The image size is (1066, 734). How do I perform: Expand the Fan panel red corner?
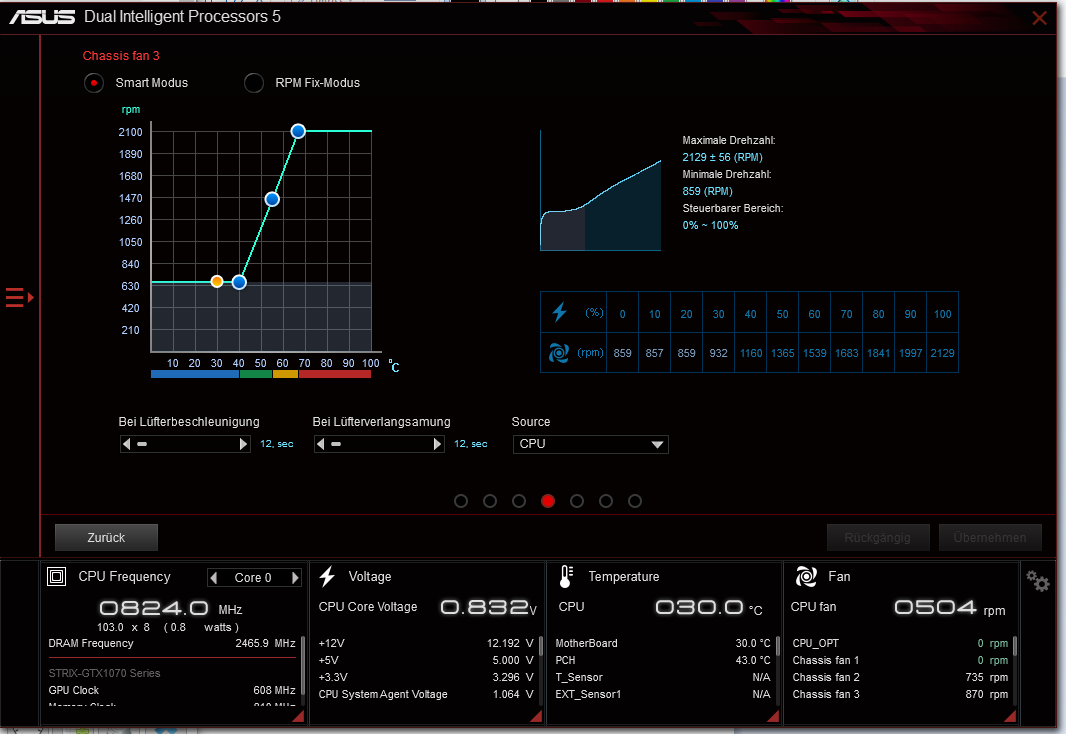[1010, 716]
